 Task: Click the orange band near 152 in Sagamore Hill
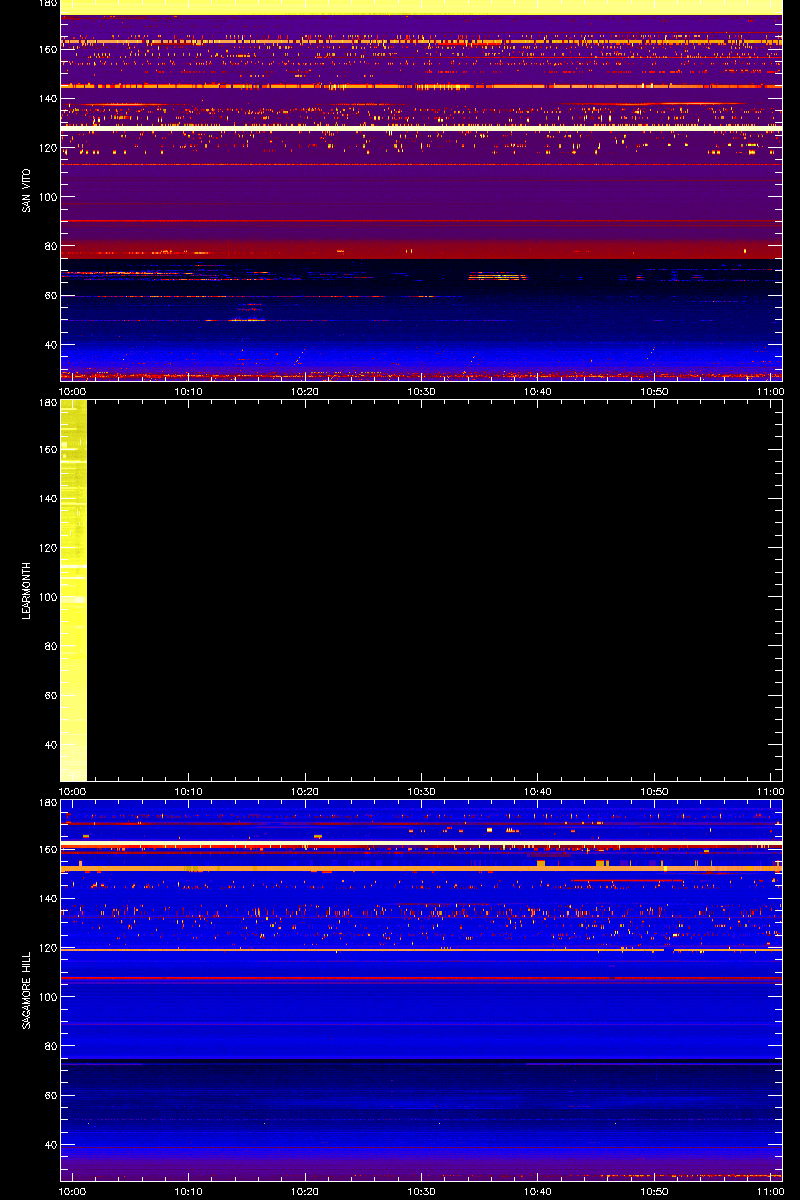(422, 869)
